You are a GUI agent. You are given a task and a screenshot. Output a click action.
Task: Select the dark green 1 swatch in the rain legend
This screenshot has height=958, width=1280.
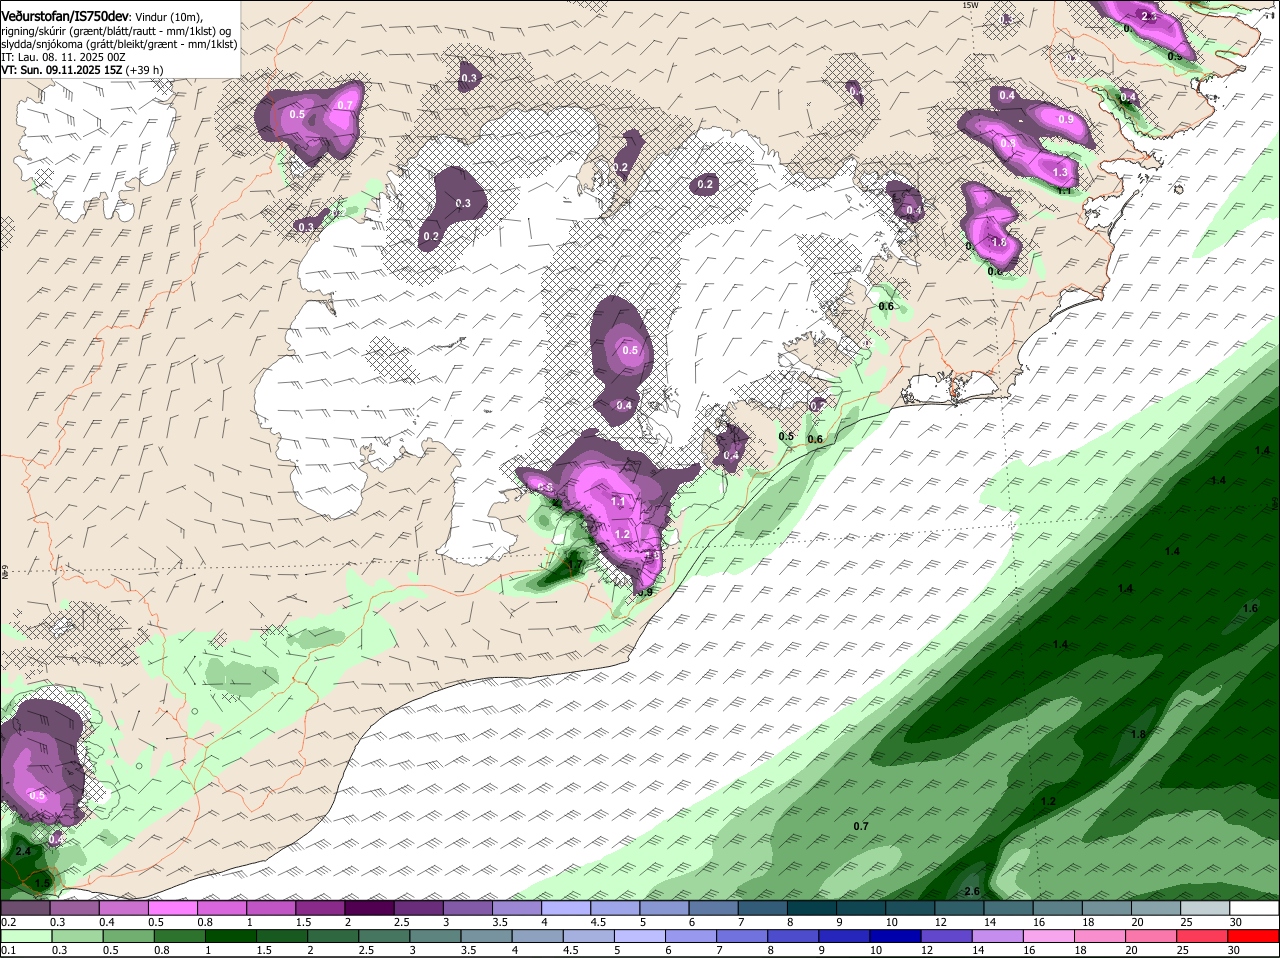pos(230,936)
